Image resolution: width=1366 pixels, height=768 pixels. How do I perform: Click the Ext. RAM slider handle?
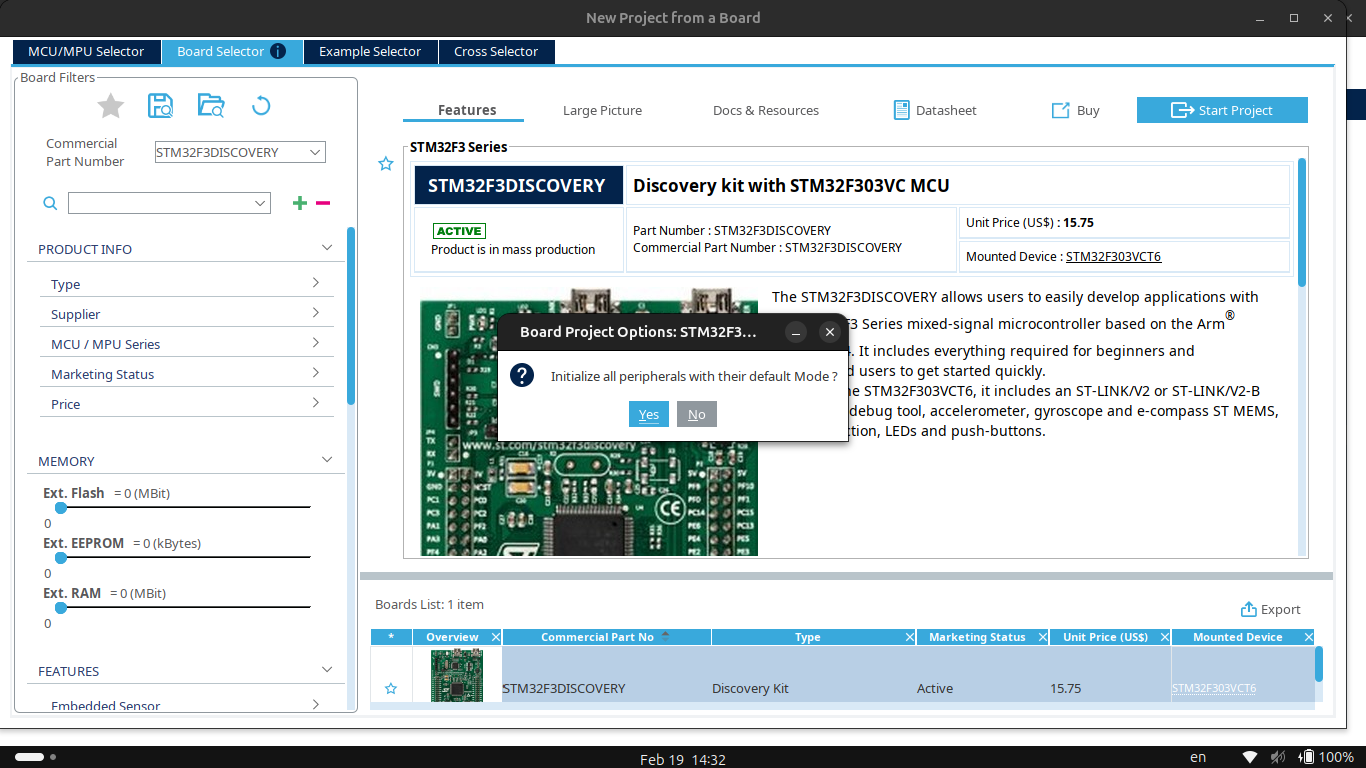60,608
